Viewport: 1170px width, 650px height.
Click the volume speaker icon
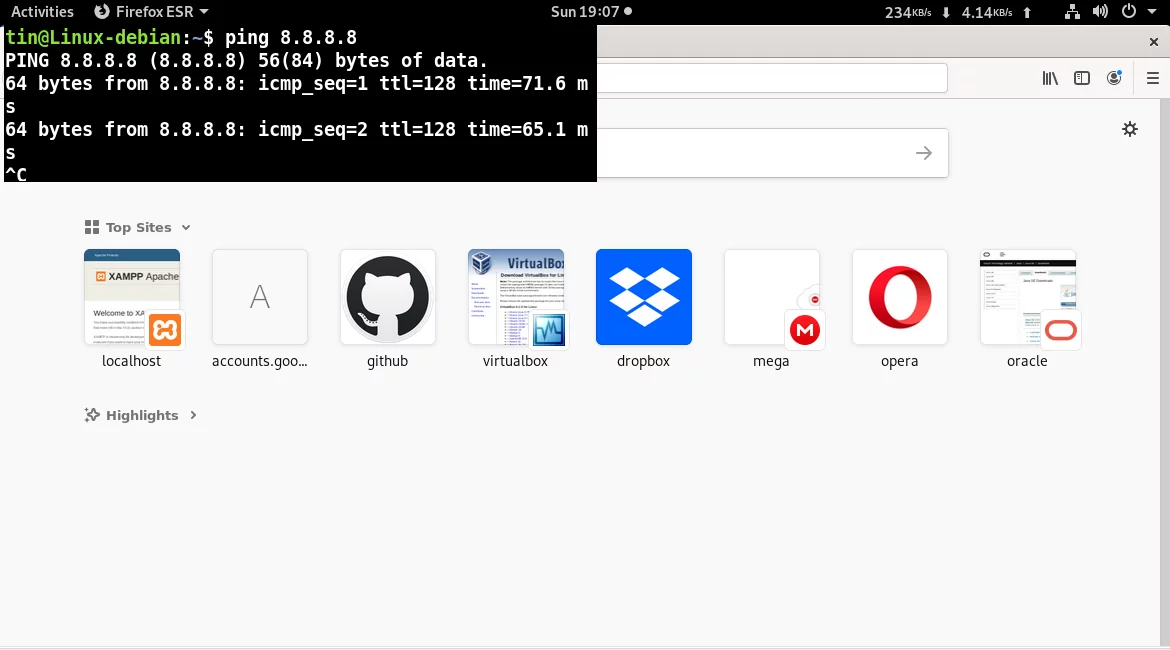coord(1101,12)
